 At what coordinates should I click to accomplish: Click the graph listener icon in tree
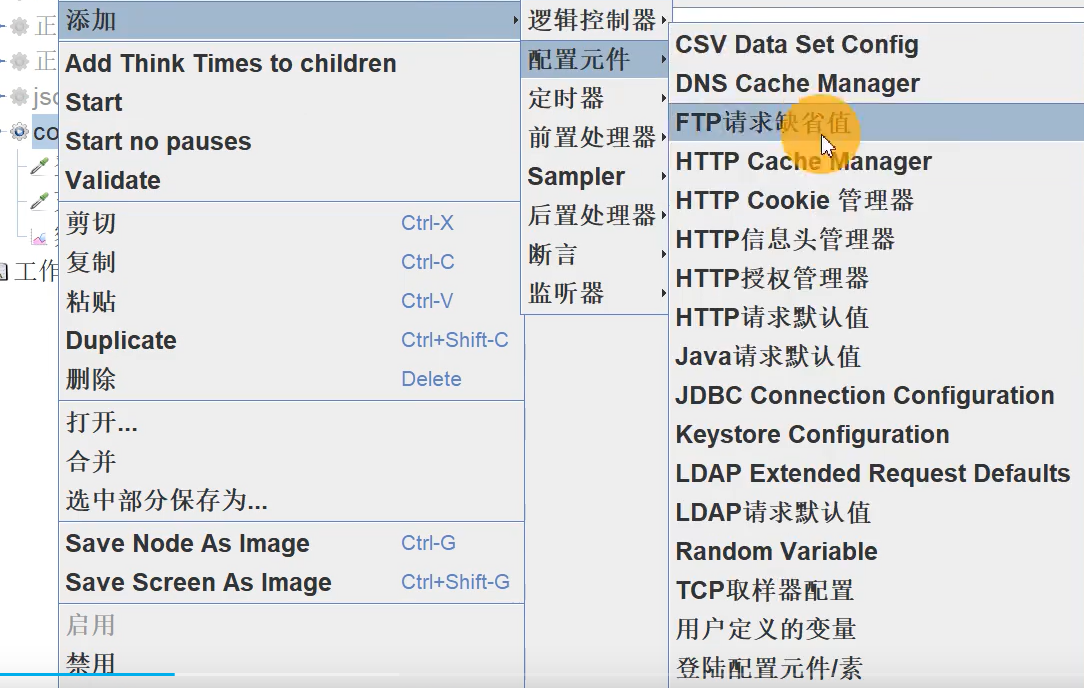tap(40, 237)
